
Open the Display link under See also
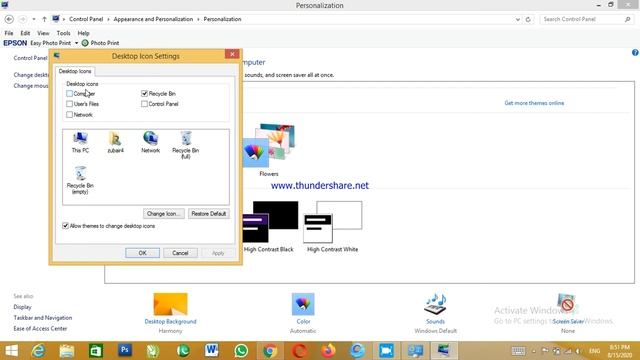click(x=22, y=307)
